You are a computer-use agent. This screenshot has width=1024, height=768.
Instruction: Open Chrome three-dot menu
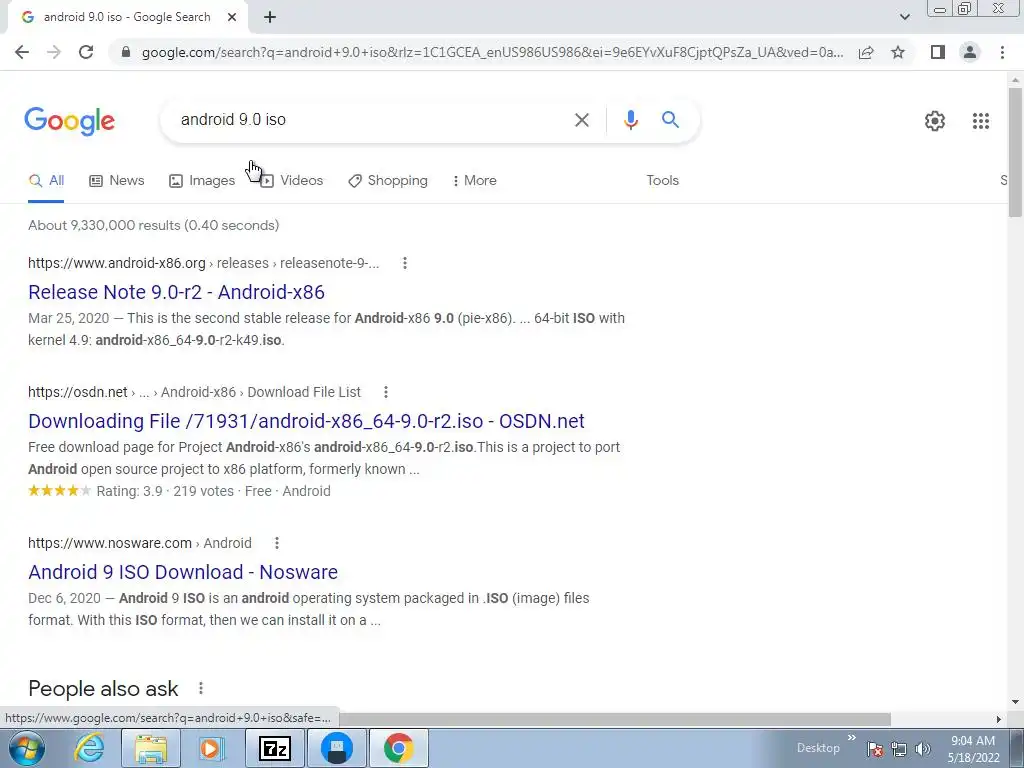[1002, 52]
